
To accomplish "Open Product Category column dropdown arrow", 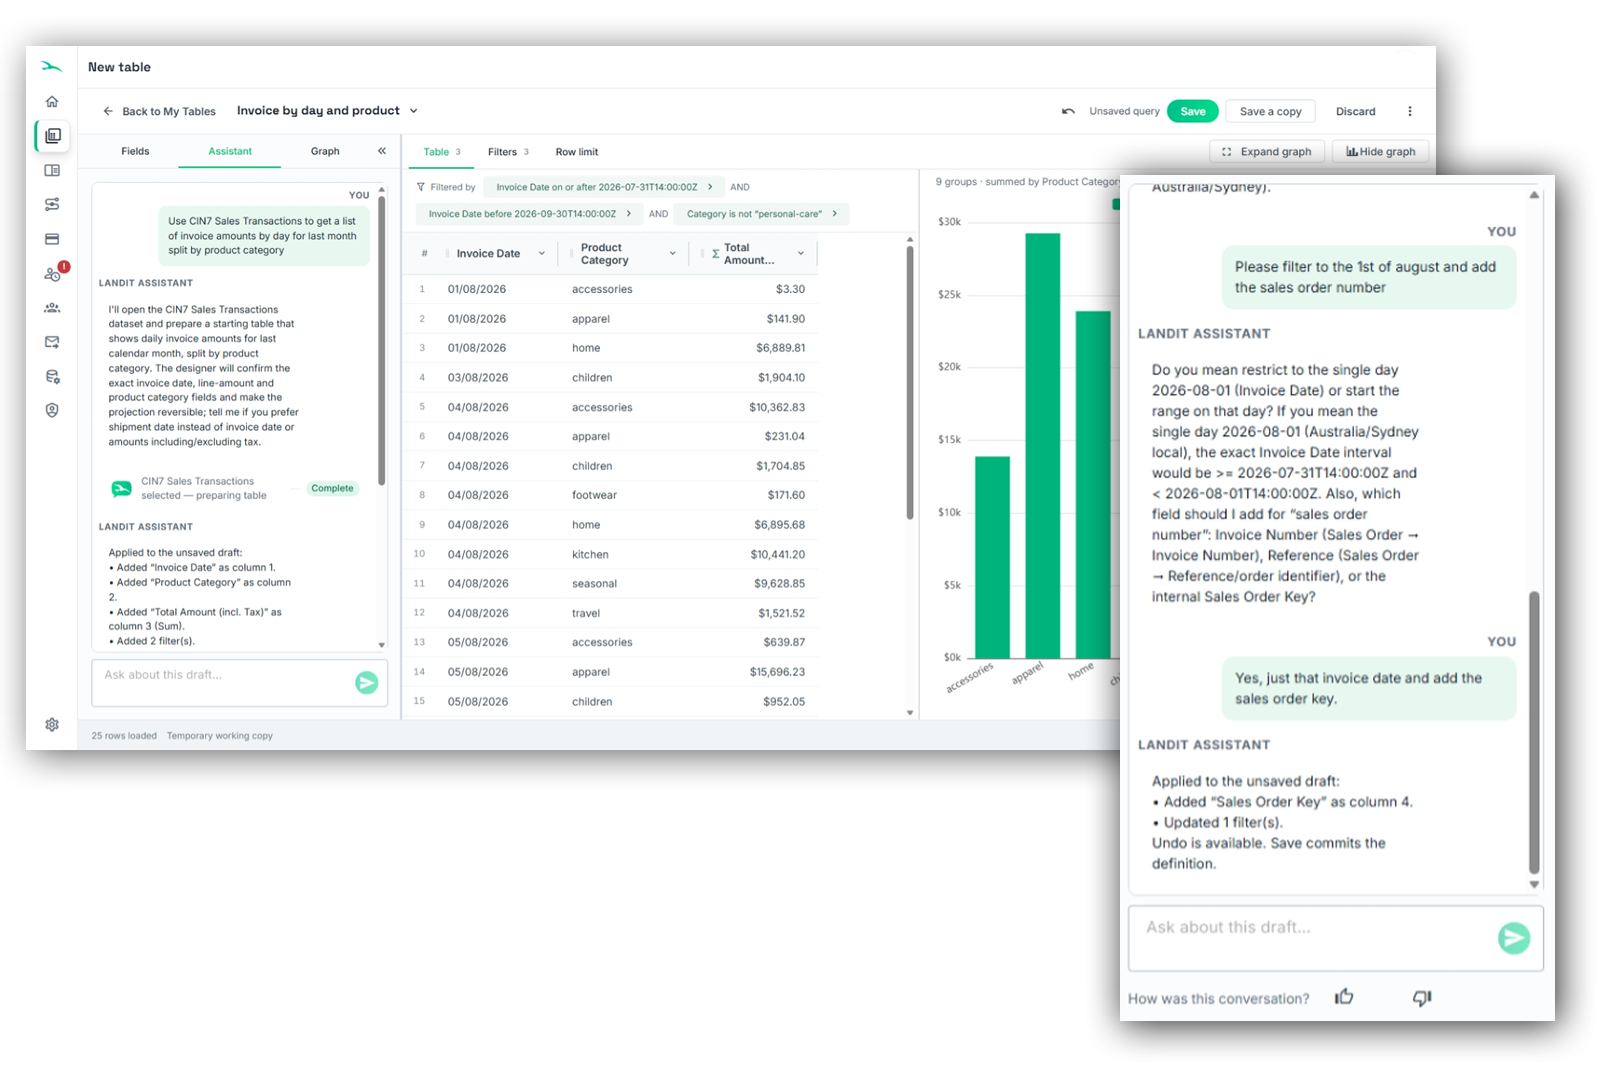I will (x=672, y=253).
